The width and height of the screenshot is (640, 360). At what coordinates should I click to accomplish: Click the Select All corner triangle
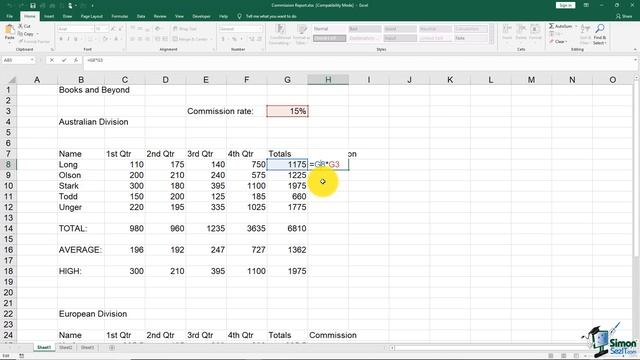(11, 80)
